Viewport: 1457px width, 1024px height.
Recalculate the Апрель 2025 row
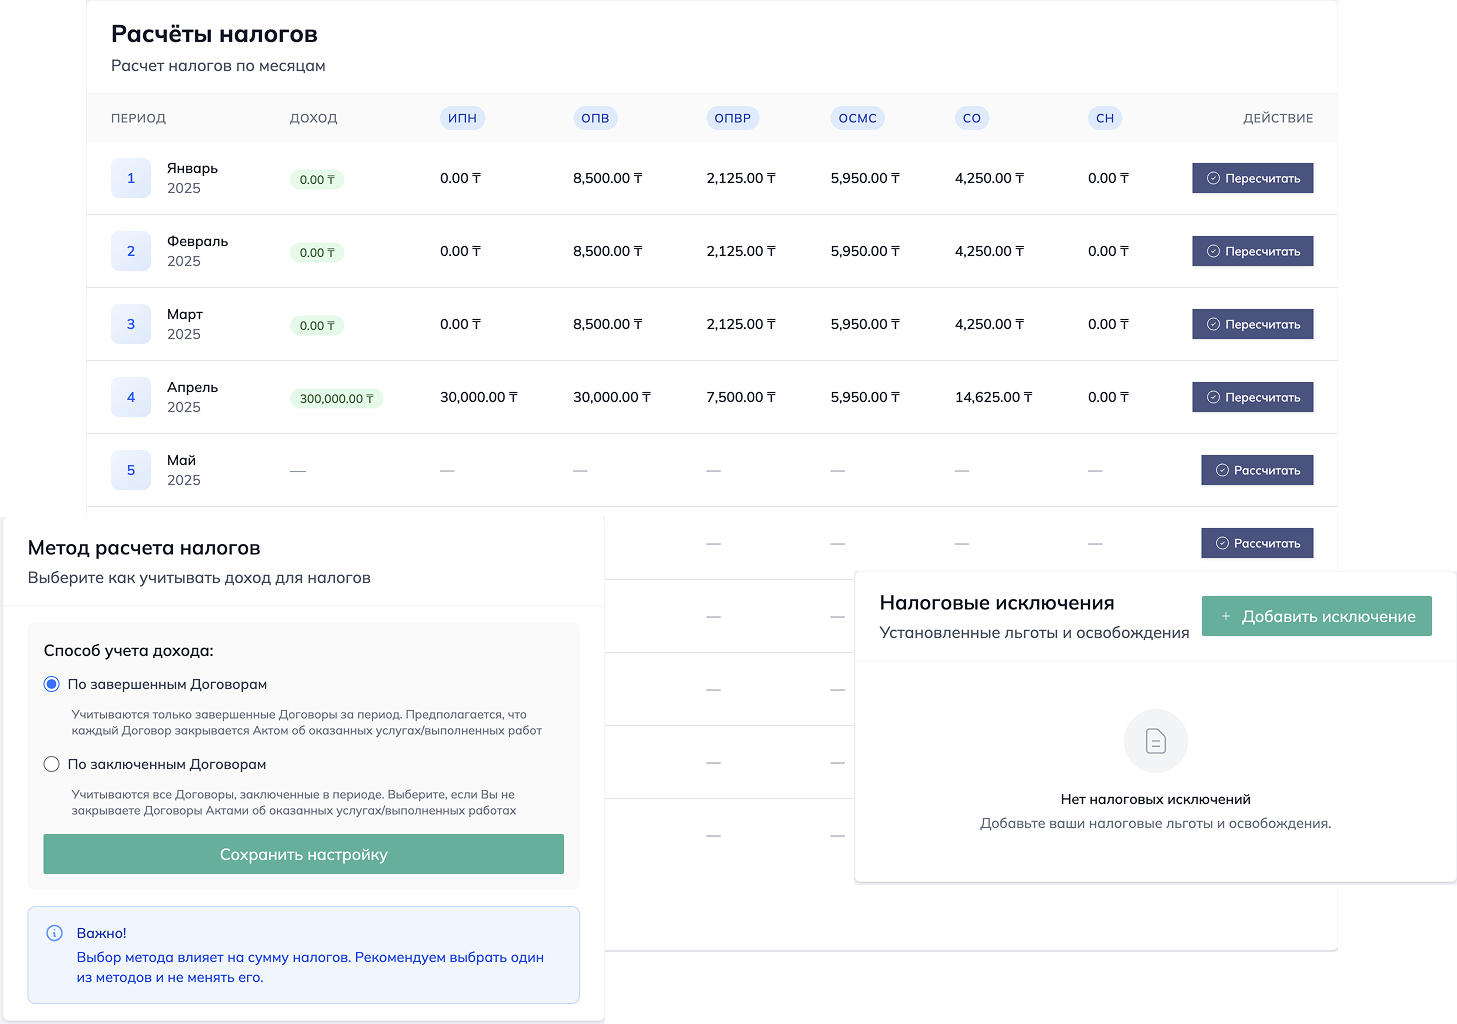1252,397
